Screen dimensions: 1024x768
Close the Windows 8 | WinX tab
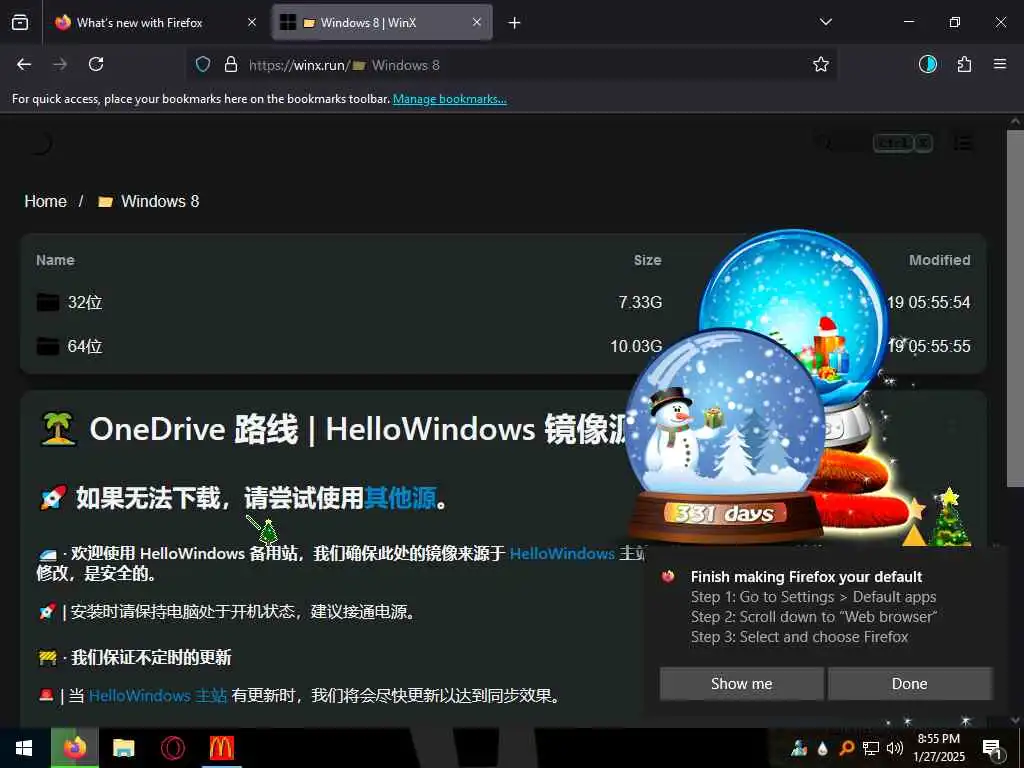[477, 22]
